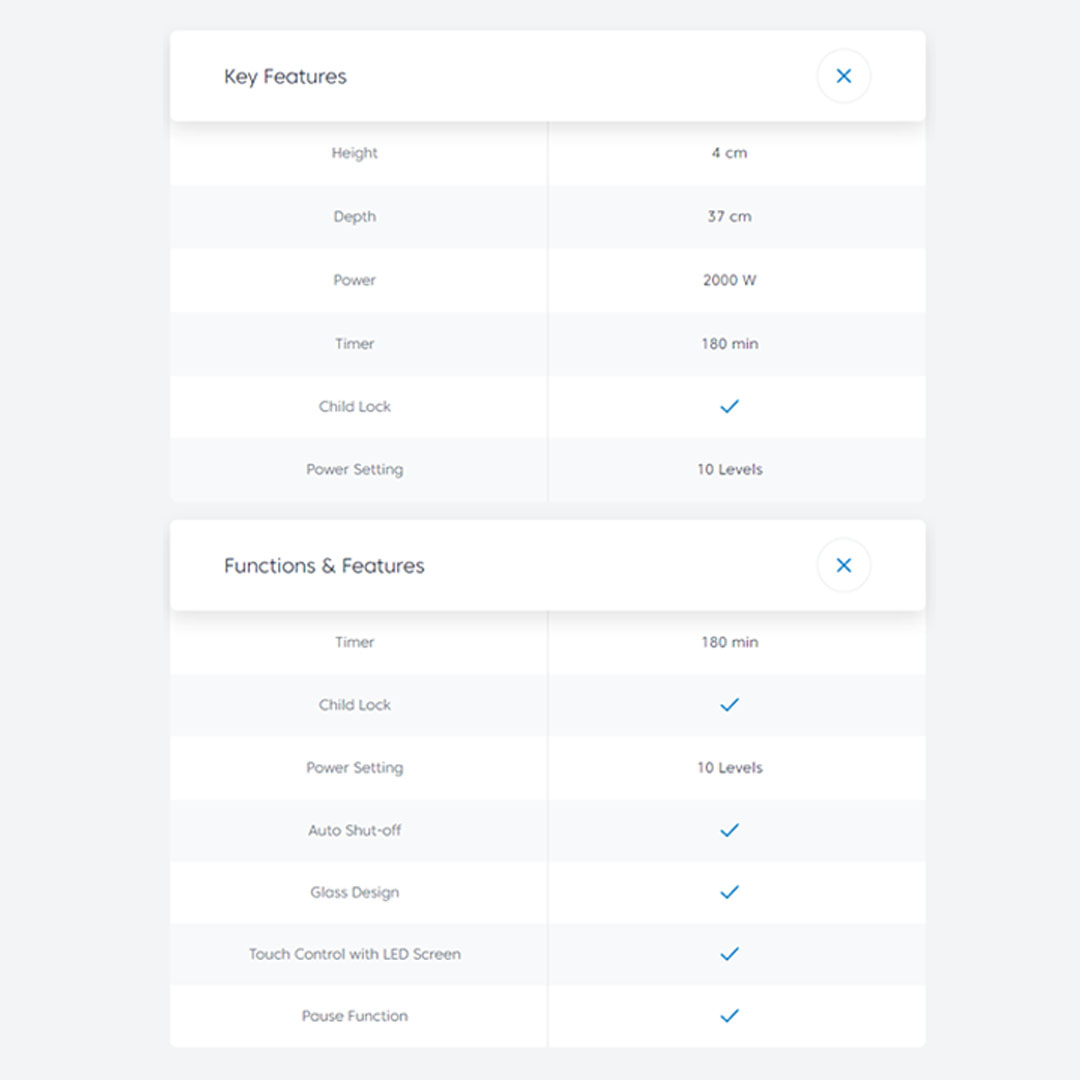Click the 10 Levels value under Key Features

729,469
